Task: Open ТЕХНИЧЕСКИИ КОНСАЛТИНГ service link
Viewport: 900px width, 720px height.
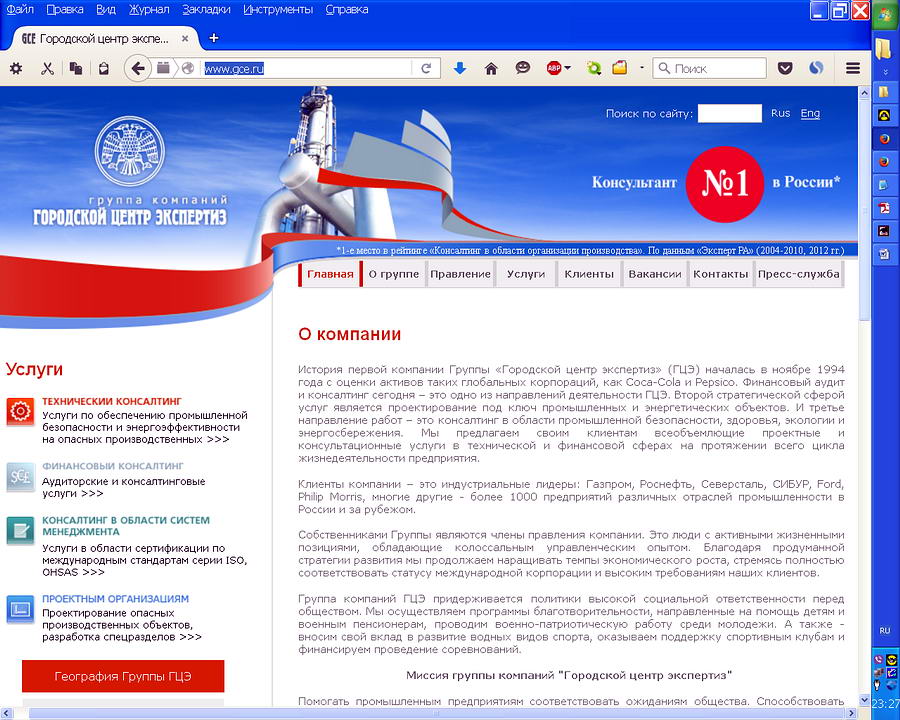Action: [x=111, y=401]
